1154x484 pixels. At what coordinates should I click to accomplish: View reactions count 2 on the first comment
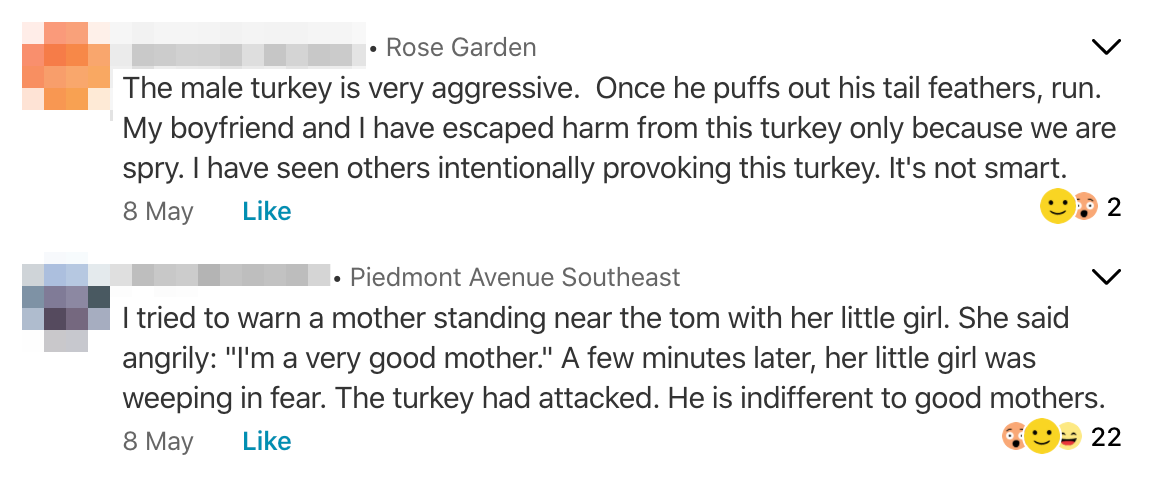[x=1114, y=207]
